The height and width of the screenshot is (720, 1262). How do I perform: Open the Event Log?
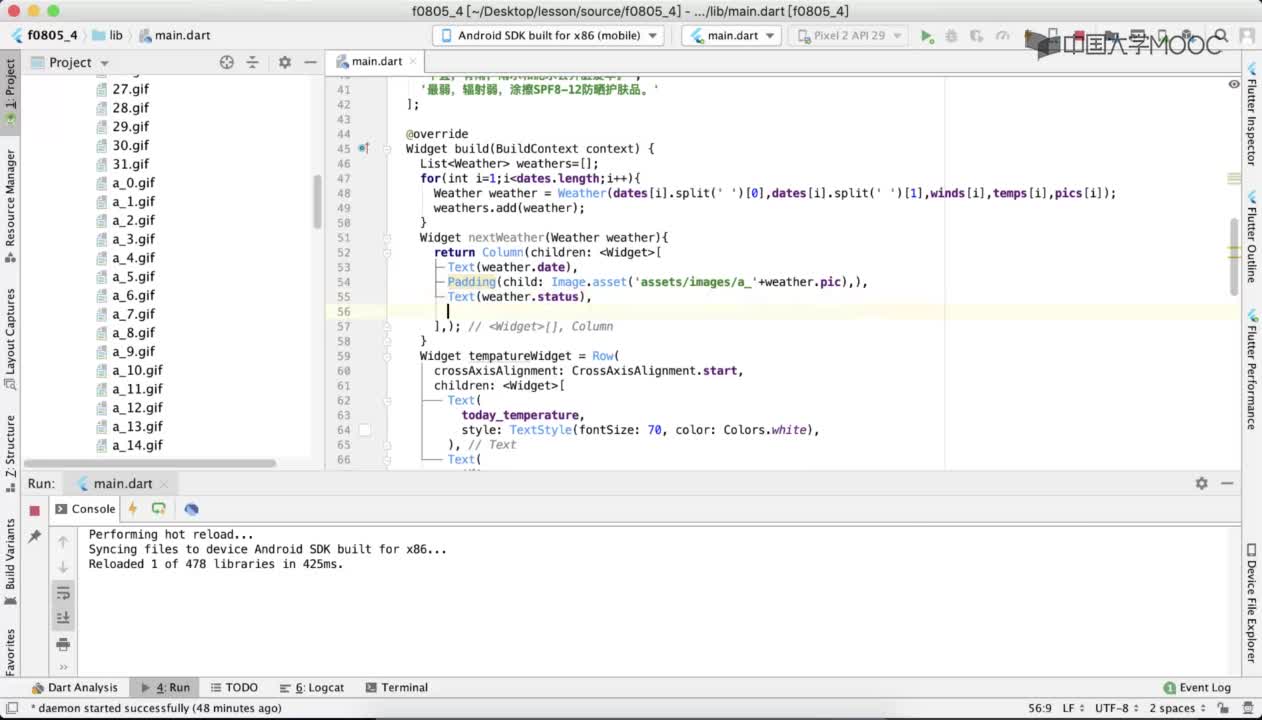tap(1197, 687)
